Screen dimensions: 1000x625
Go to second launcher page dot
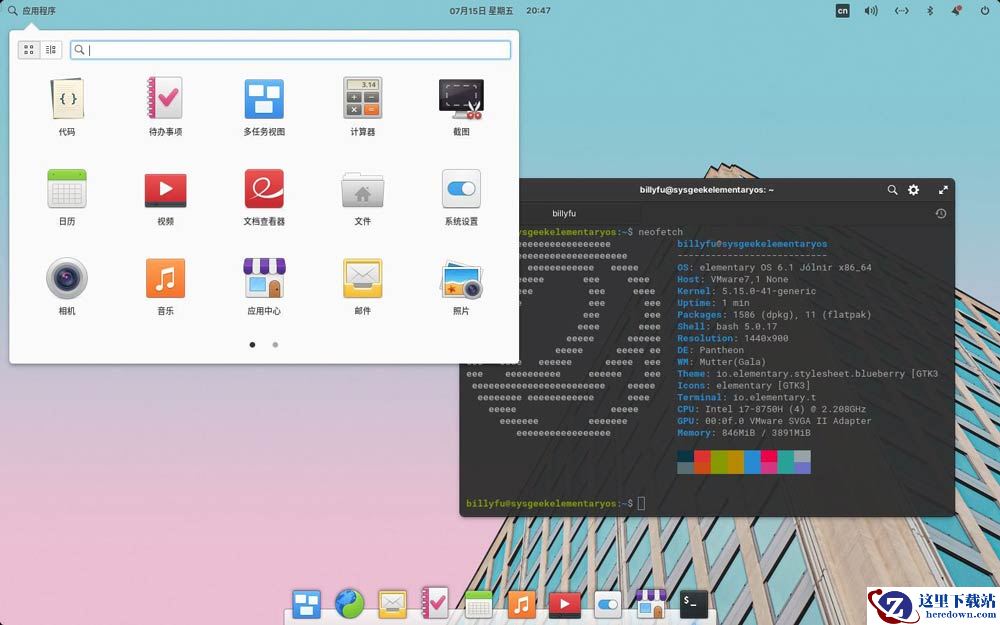pos(275,344)
